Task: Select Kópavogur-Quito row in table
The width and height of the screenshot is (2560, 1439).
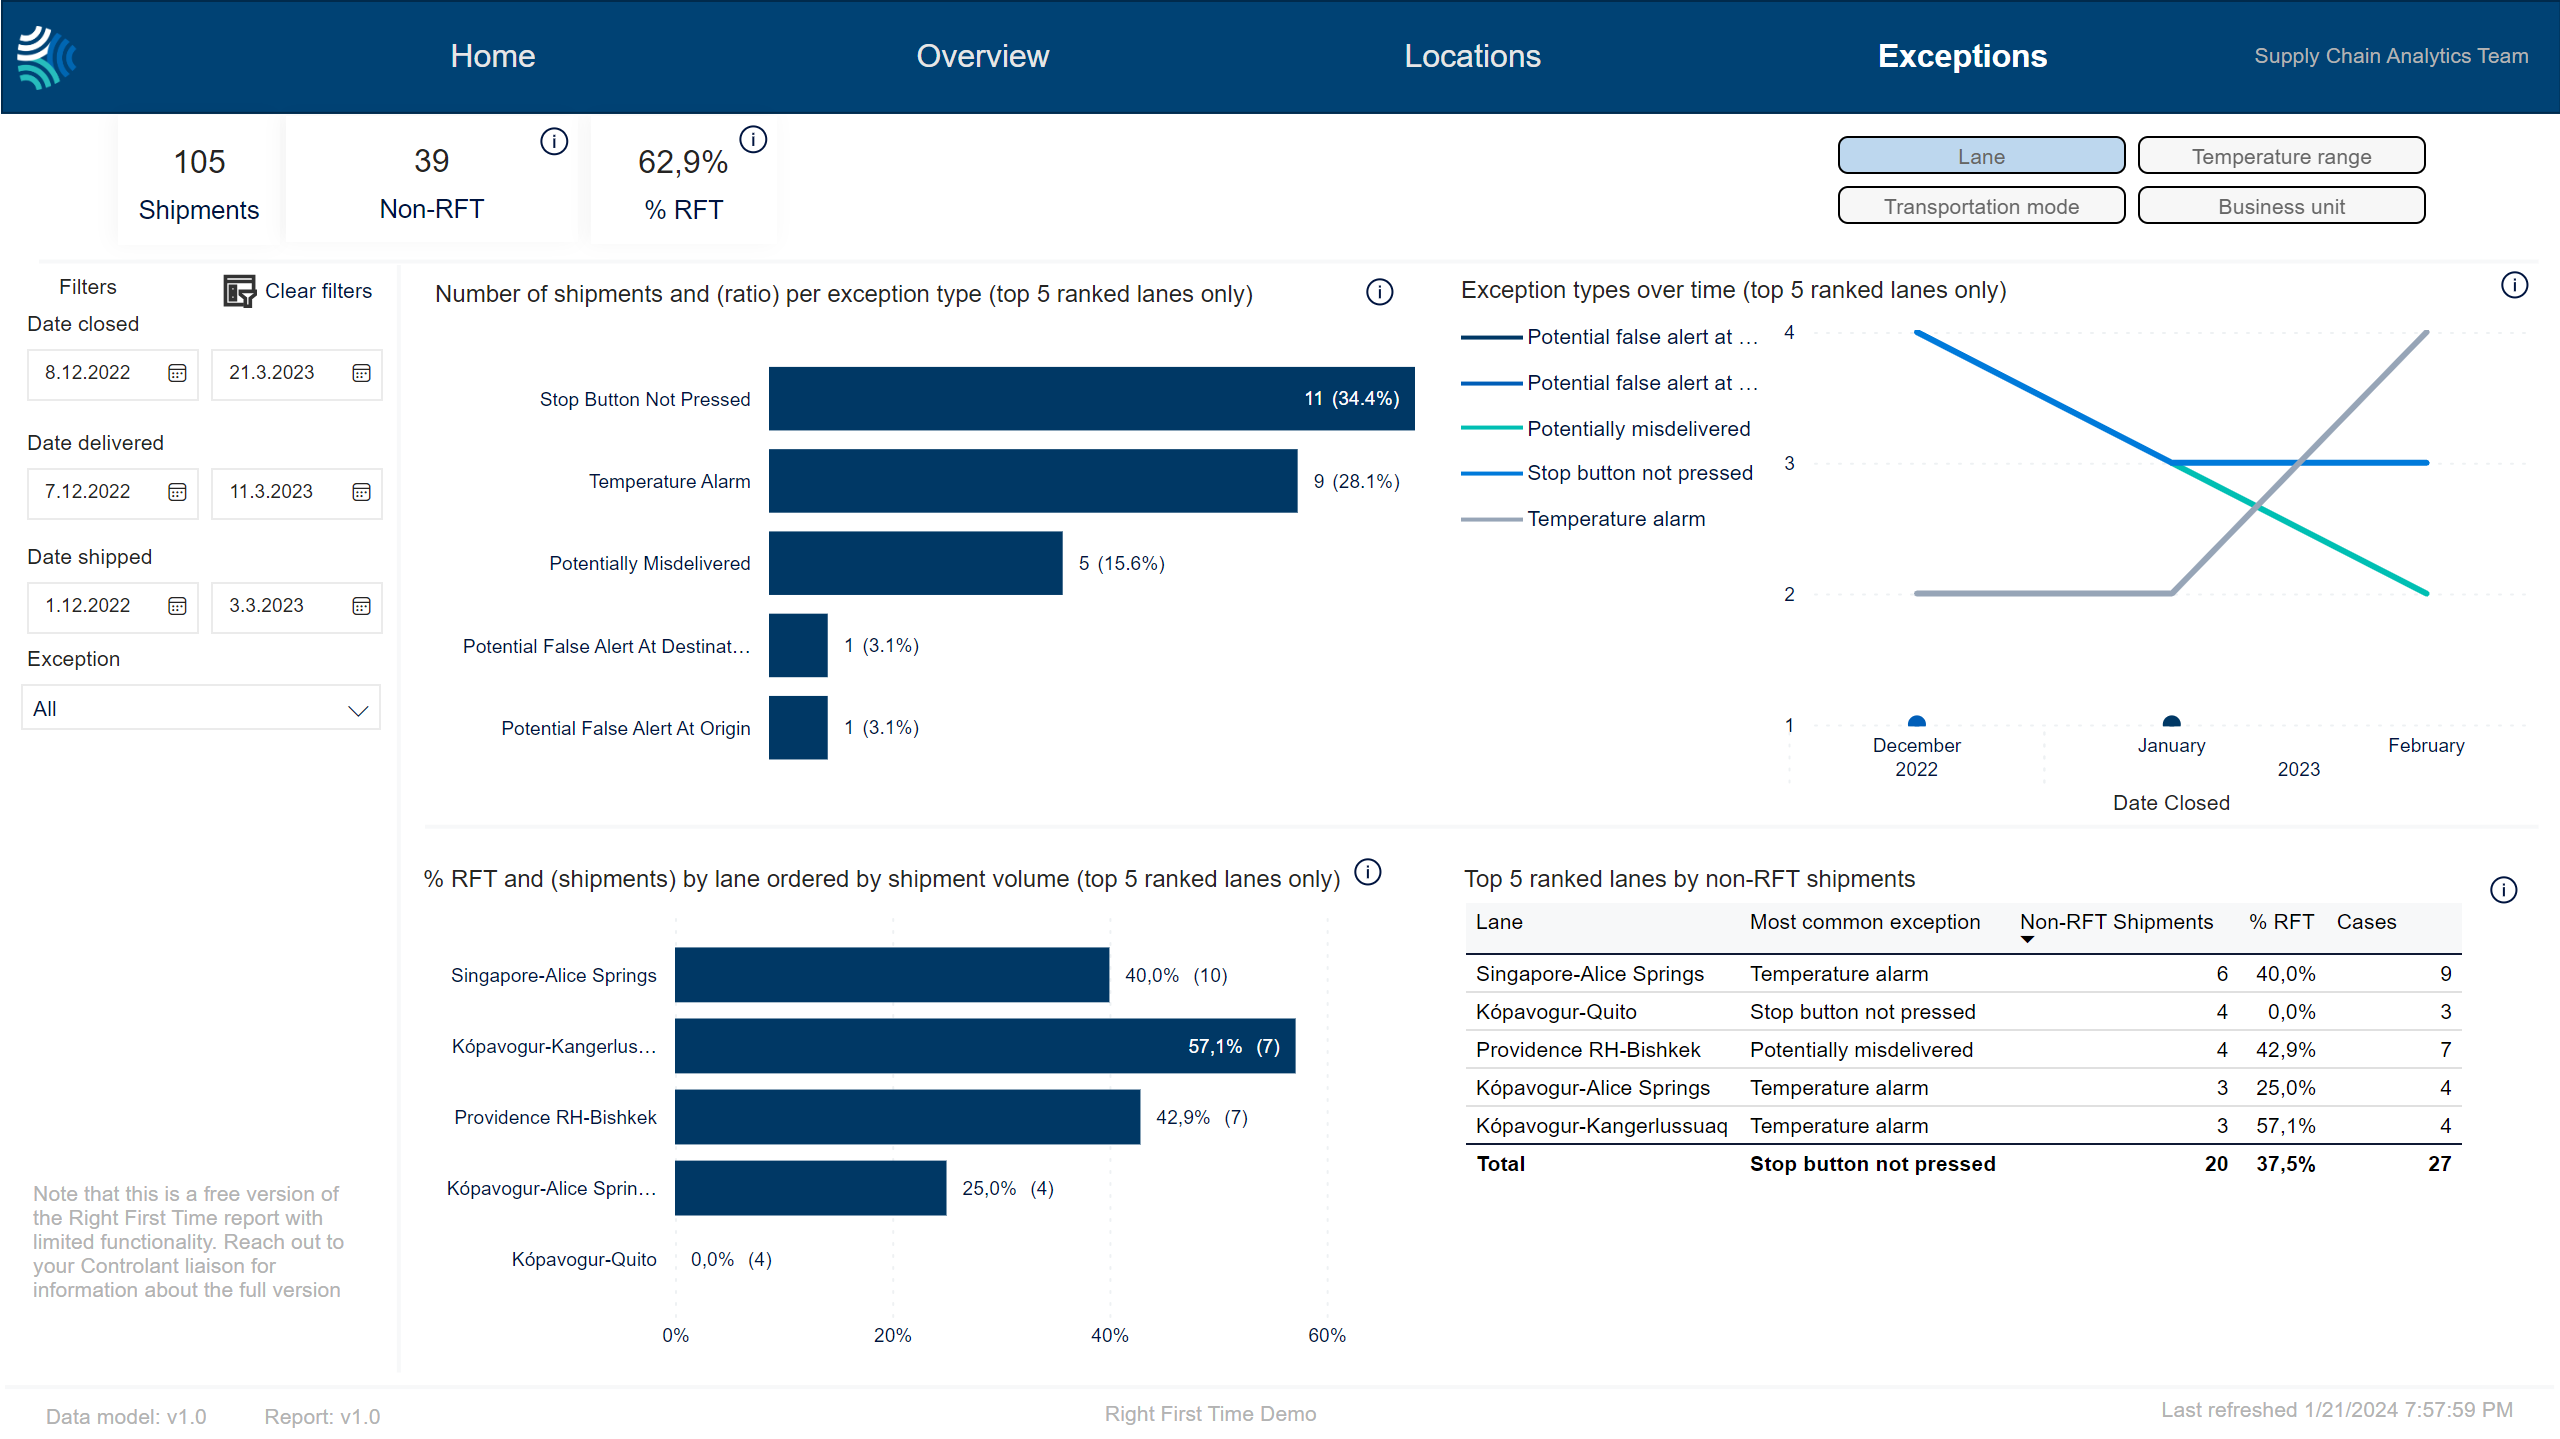Action: (1963, 1012)
